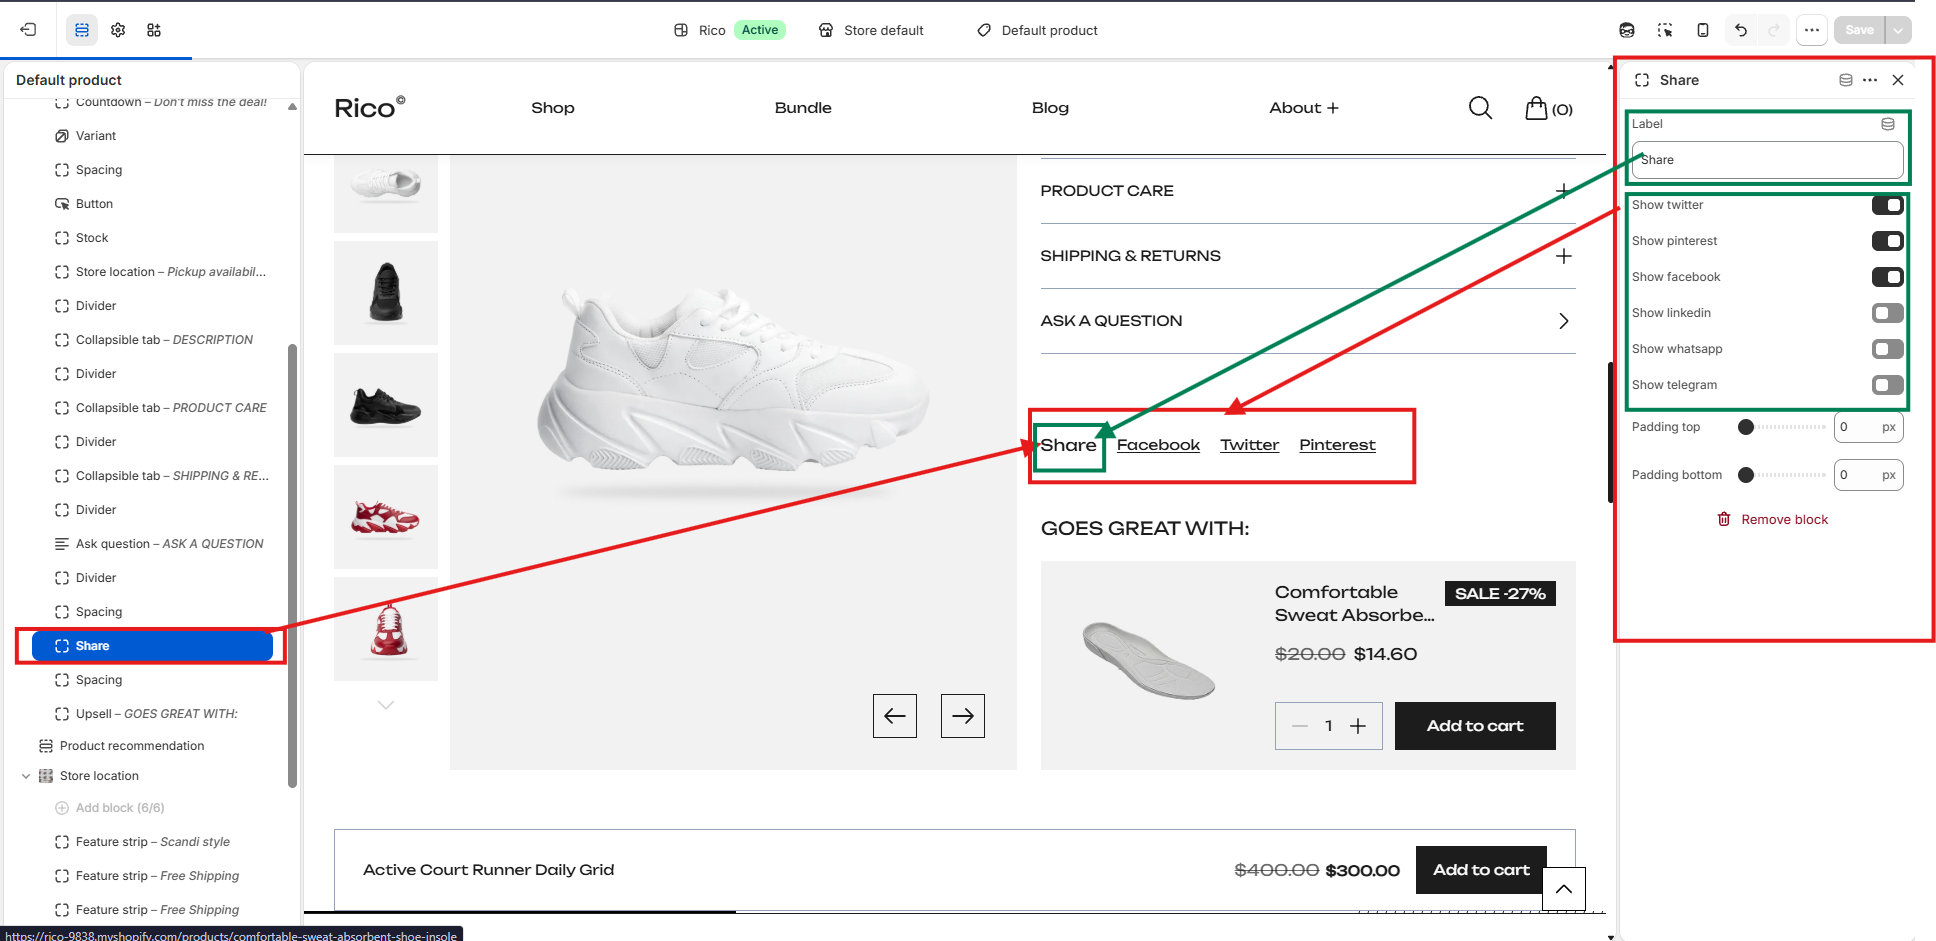Click the Twitter share link

[x=1249, y=445]
